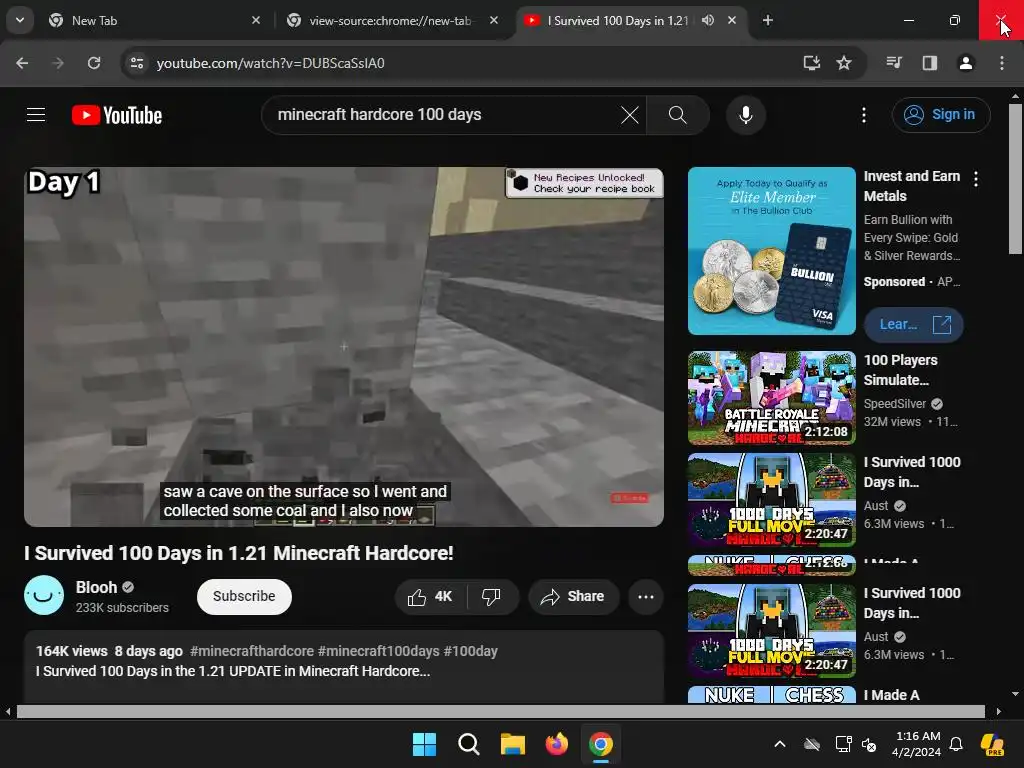Share the video

(573, 597)
